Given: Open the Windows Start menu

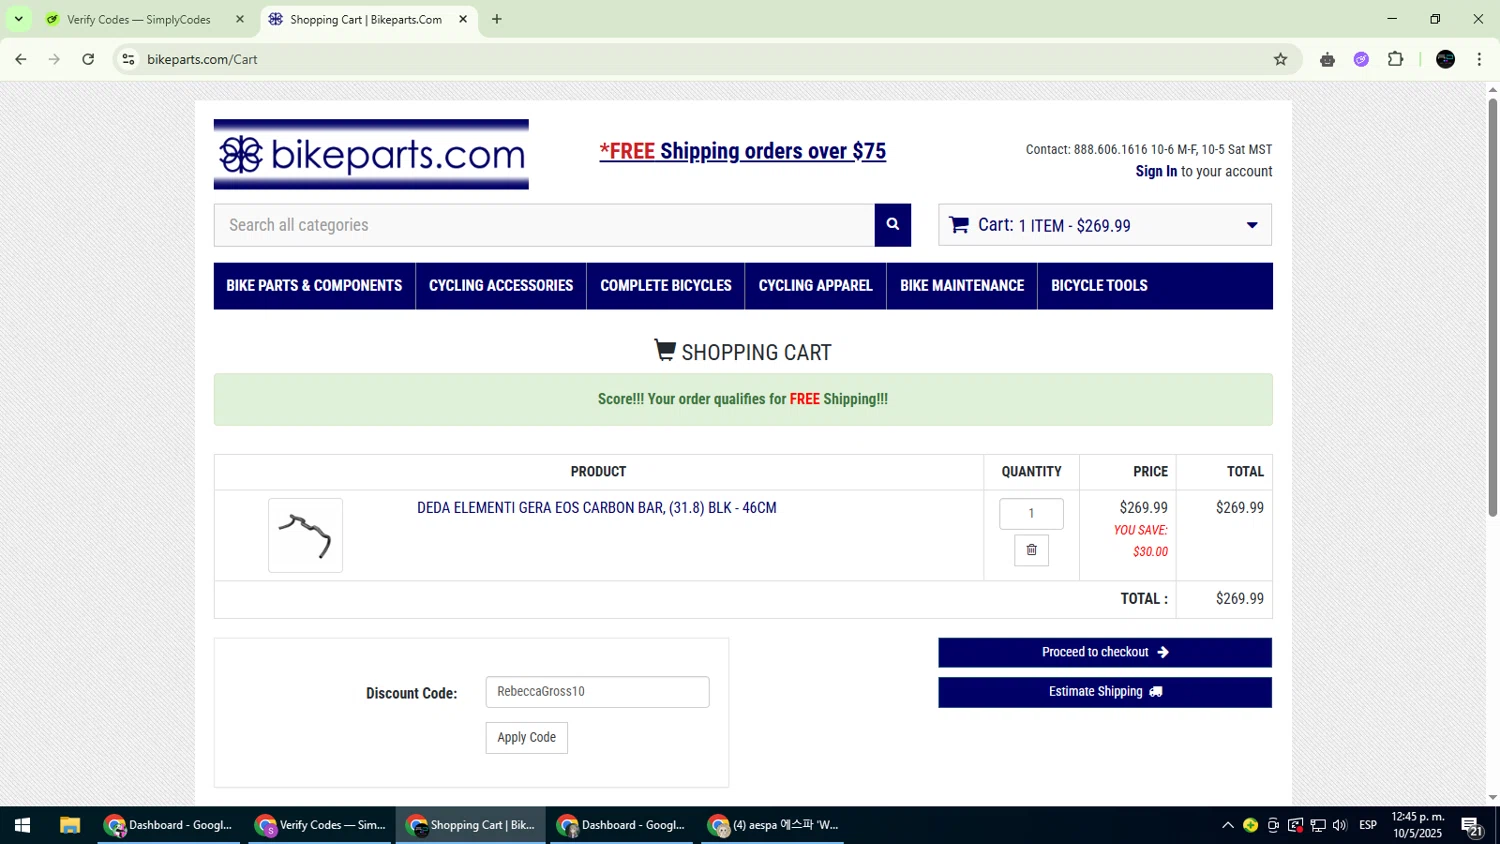Looking at the screenshot, I should [x=22, y=825].
